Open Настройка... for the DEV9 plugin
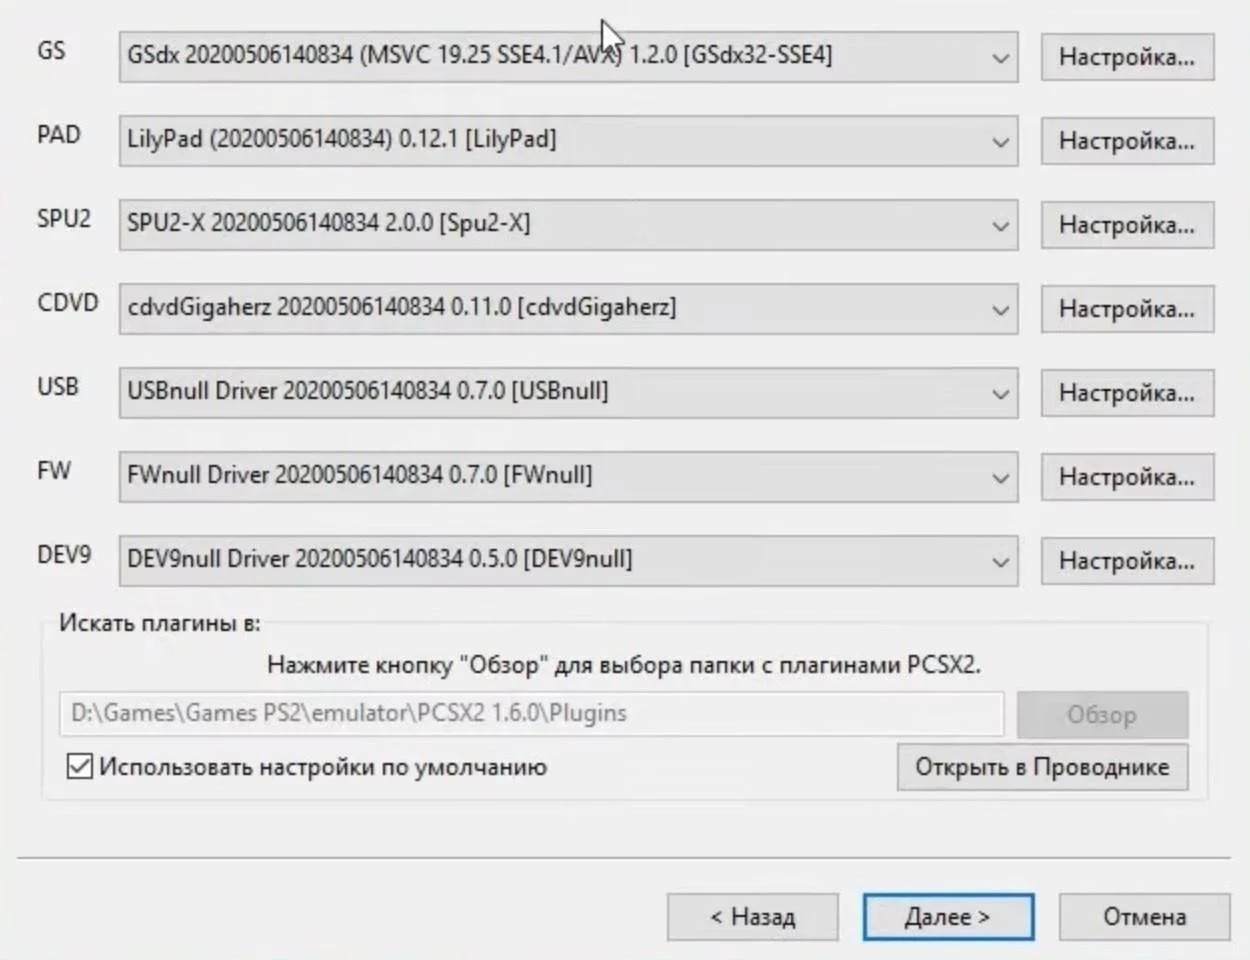Screen dimensions: 1250x960 [x=1127, y=561]
